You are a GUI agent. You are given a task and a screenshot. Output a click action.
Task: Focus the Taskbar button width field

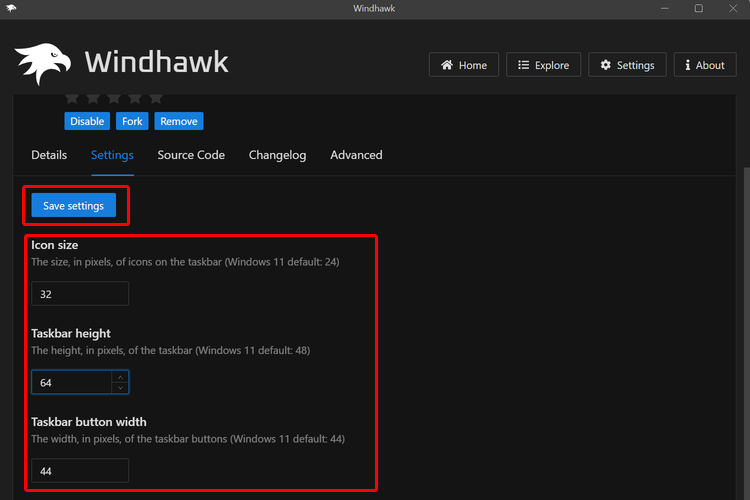tap(80, 470)
